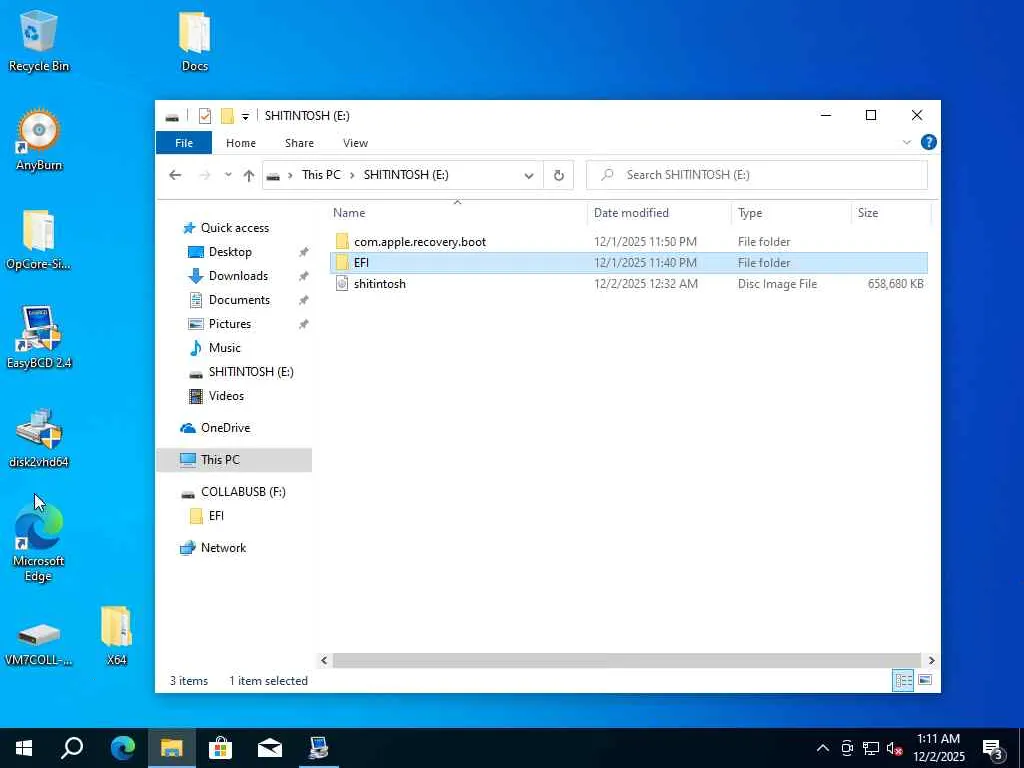Open the Docs folder on desktop
The width and height of the screenshot is (1024, 768).
point(194,40)
